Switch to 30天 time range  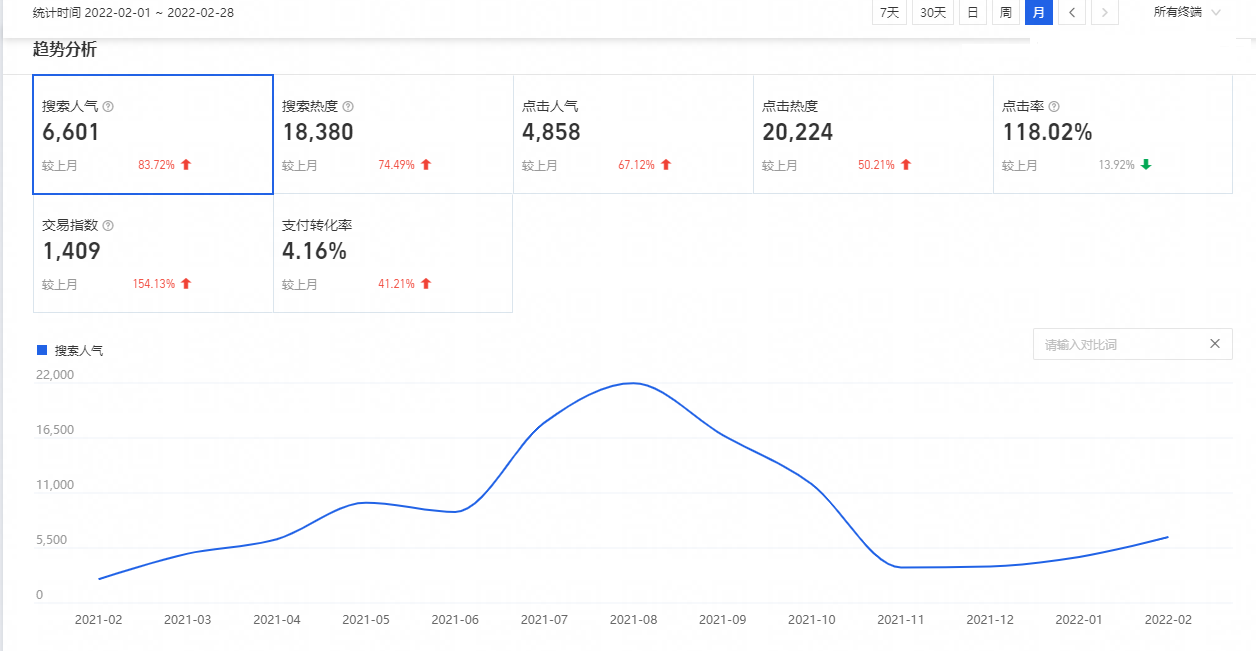coord(932,13)
